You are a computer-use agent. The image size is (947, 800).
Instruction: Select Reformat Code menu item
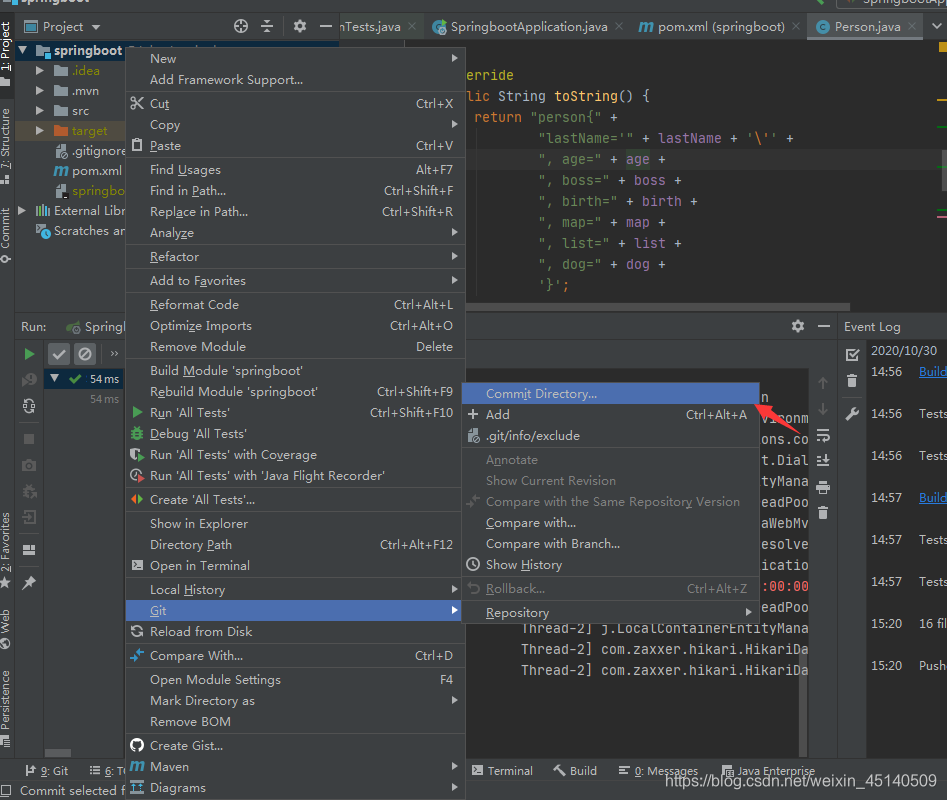point(295,305)
